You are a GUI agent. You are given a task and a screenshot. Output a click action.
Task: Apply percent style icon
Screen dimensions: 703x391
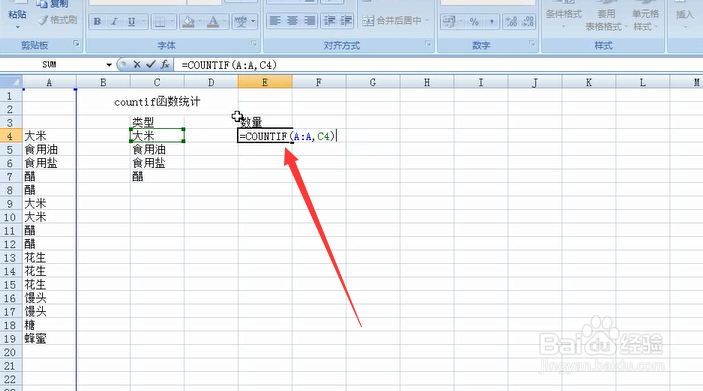[474, 21]
